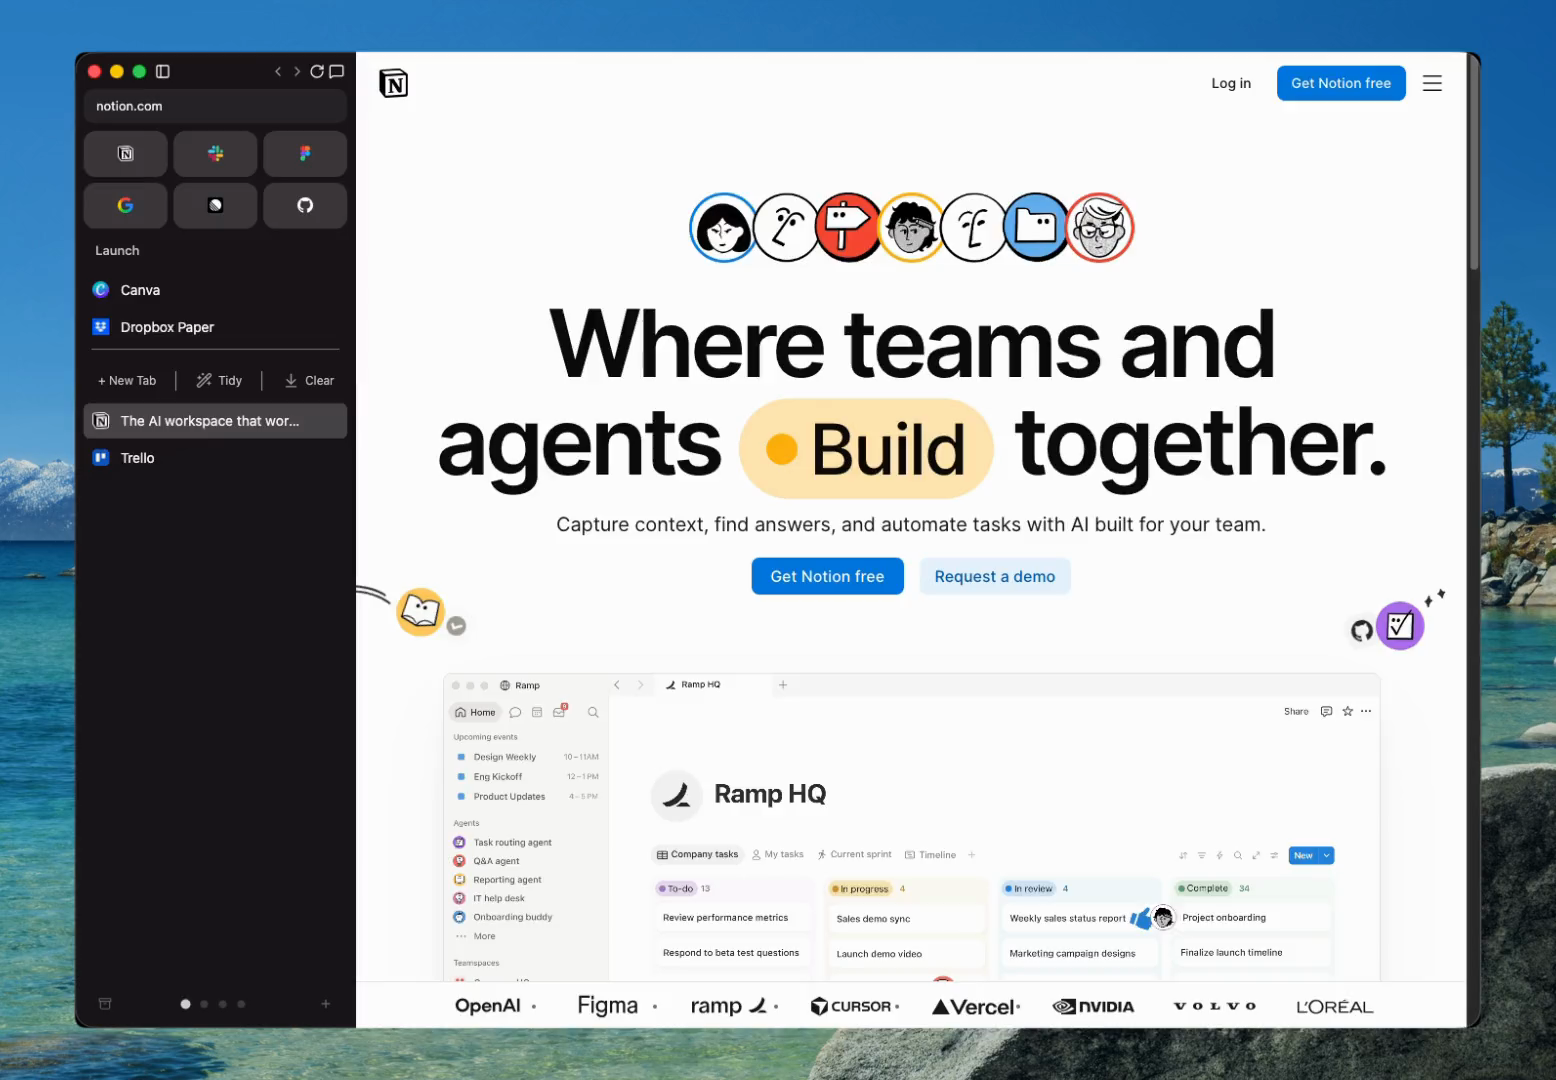Toggle the sidebar panel icon beside the traffic lights
1556x1080 pixels.
(x=163, y=71)
